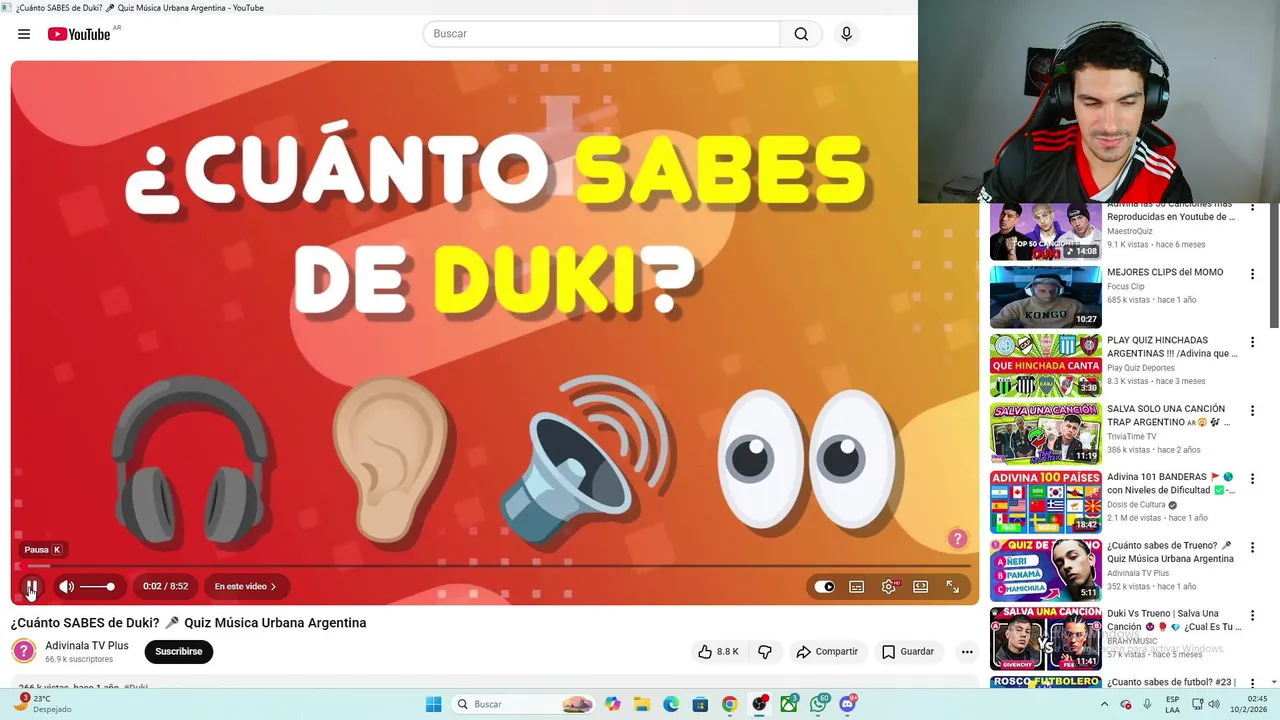Screen dimensions: 1280x720
Task: Click the video progress bar
Action: click(x=494, y=565)
